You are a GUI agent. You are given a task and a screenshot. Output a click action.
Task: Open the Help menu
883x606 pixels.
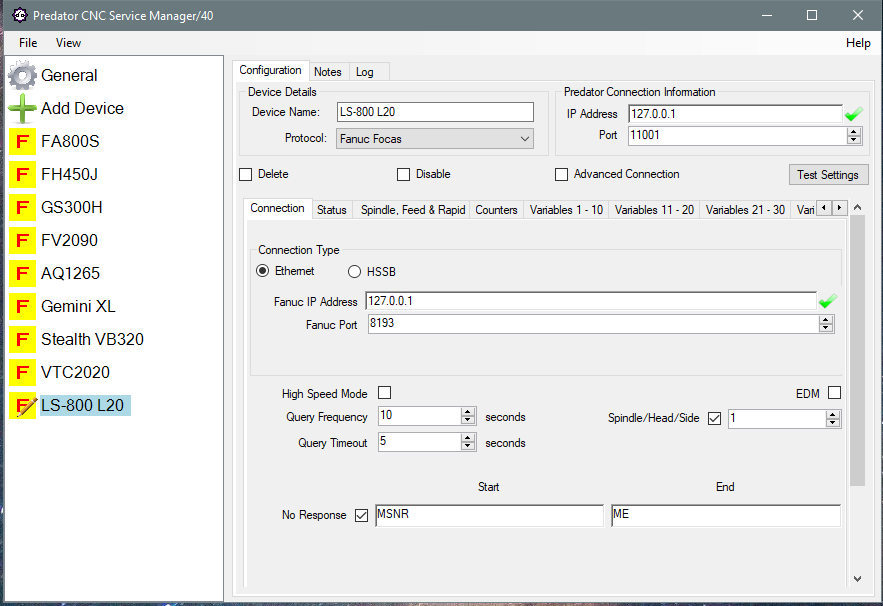pyautogui.click(x=858, y=43)
